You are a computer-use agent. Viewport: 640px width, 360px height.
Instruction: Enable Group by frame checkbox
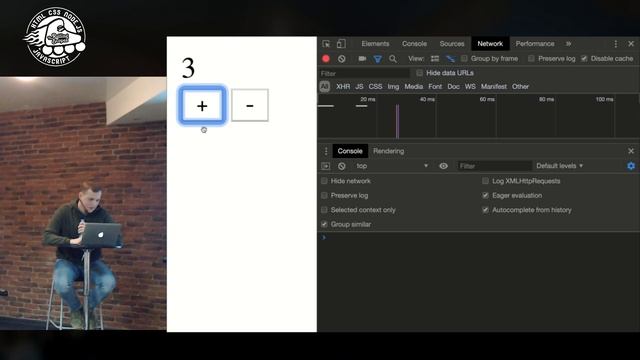464,59
